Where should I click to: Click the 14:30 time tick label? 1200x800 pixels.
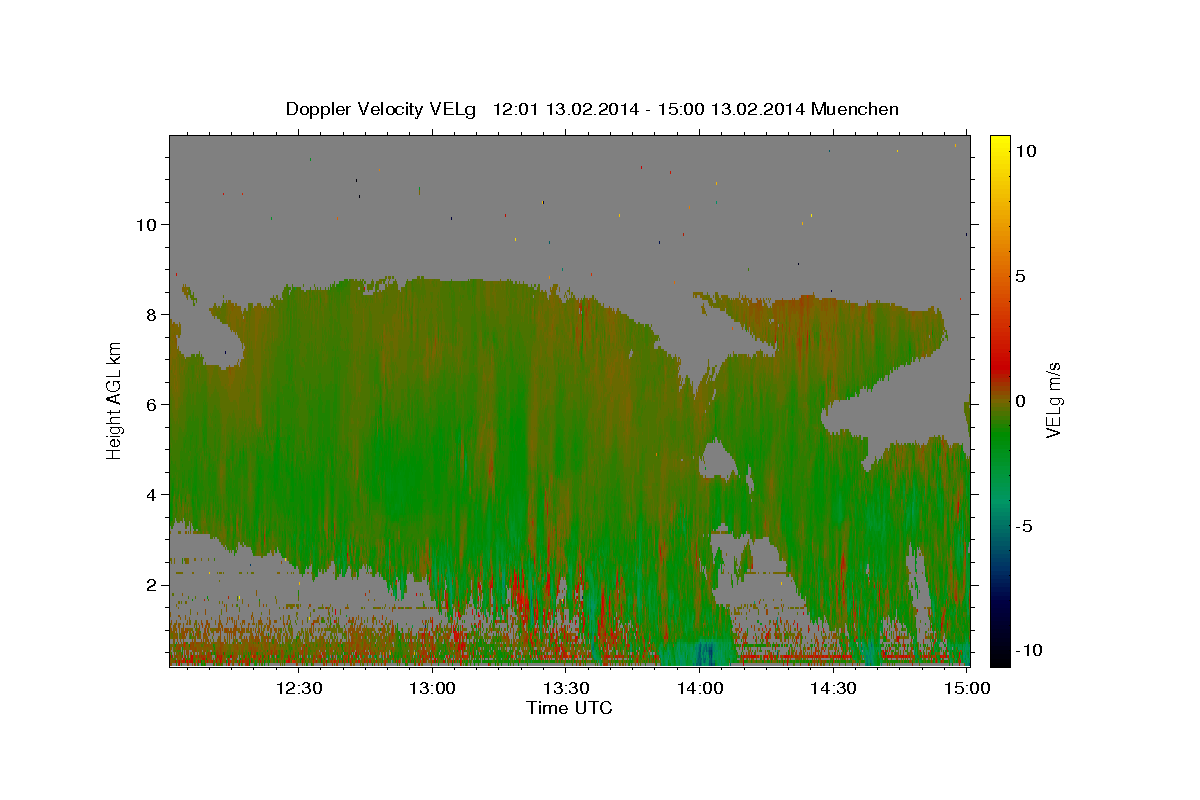coord(833,688)
